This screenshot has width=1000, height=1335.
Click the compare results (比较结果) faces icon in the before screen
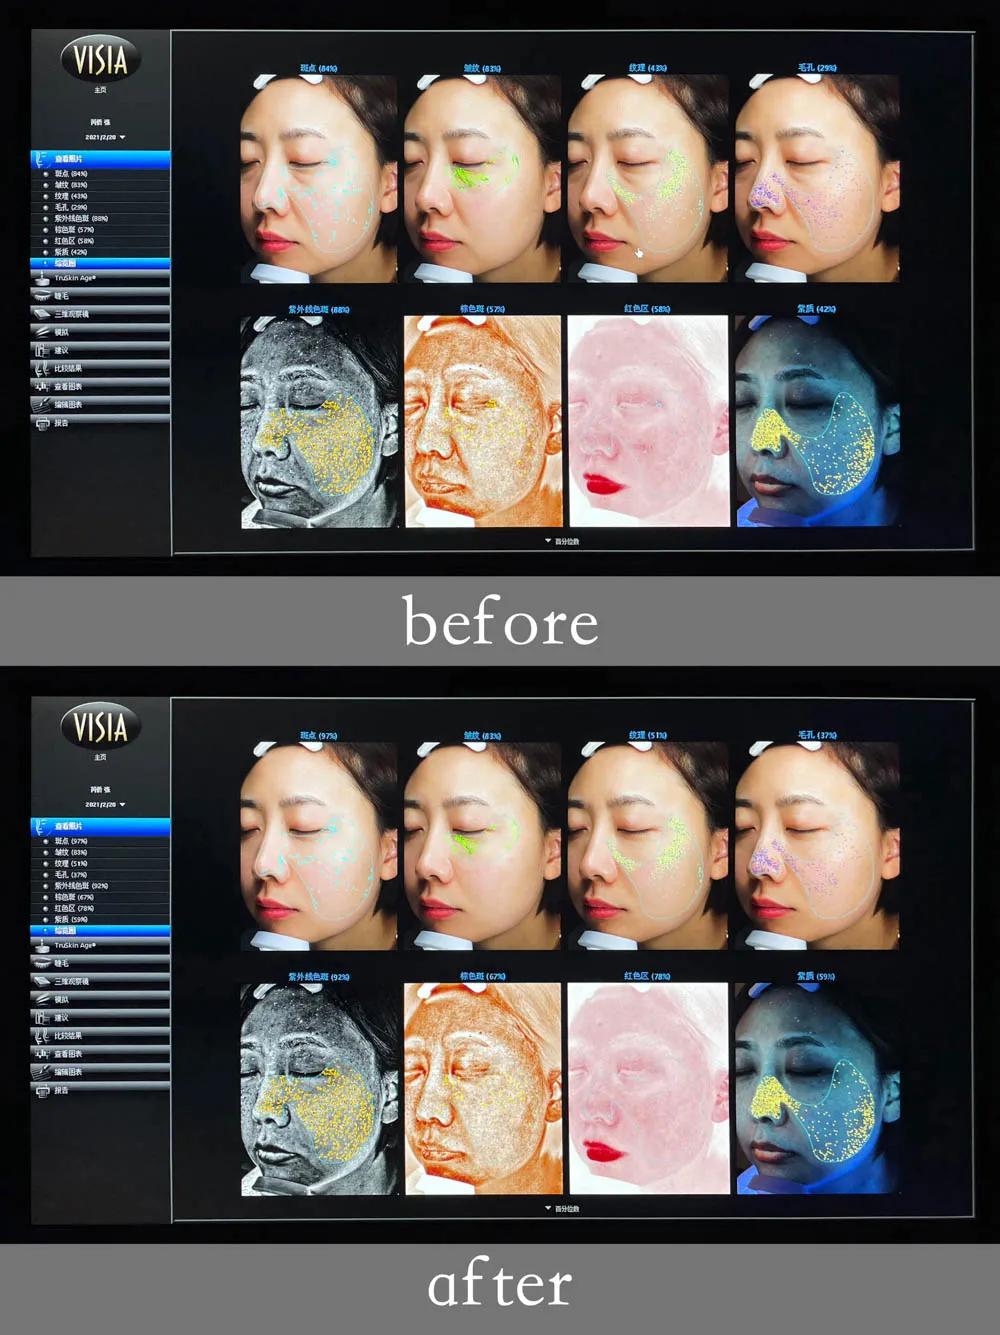42,368
